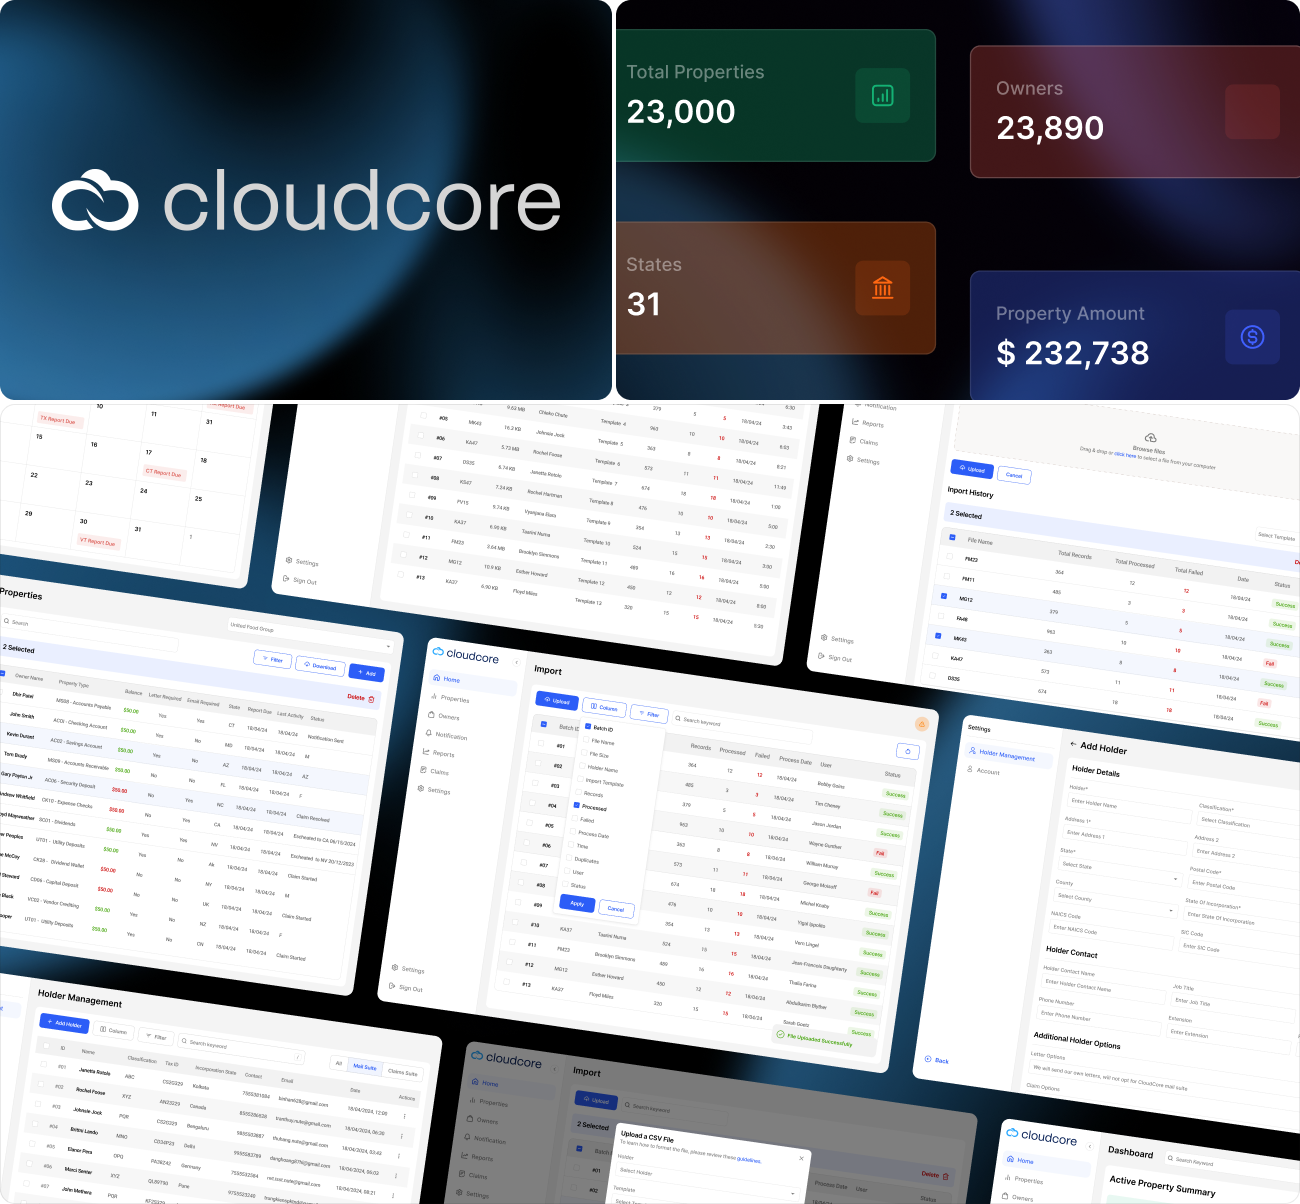Open the Filter button in Import screen

point(650,714)
